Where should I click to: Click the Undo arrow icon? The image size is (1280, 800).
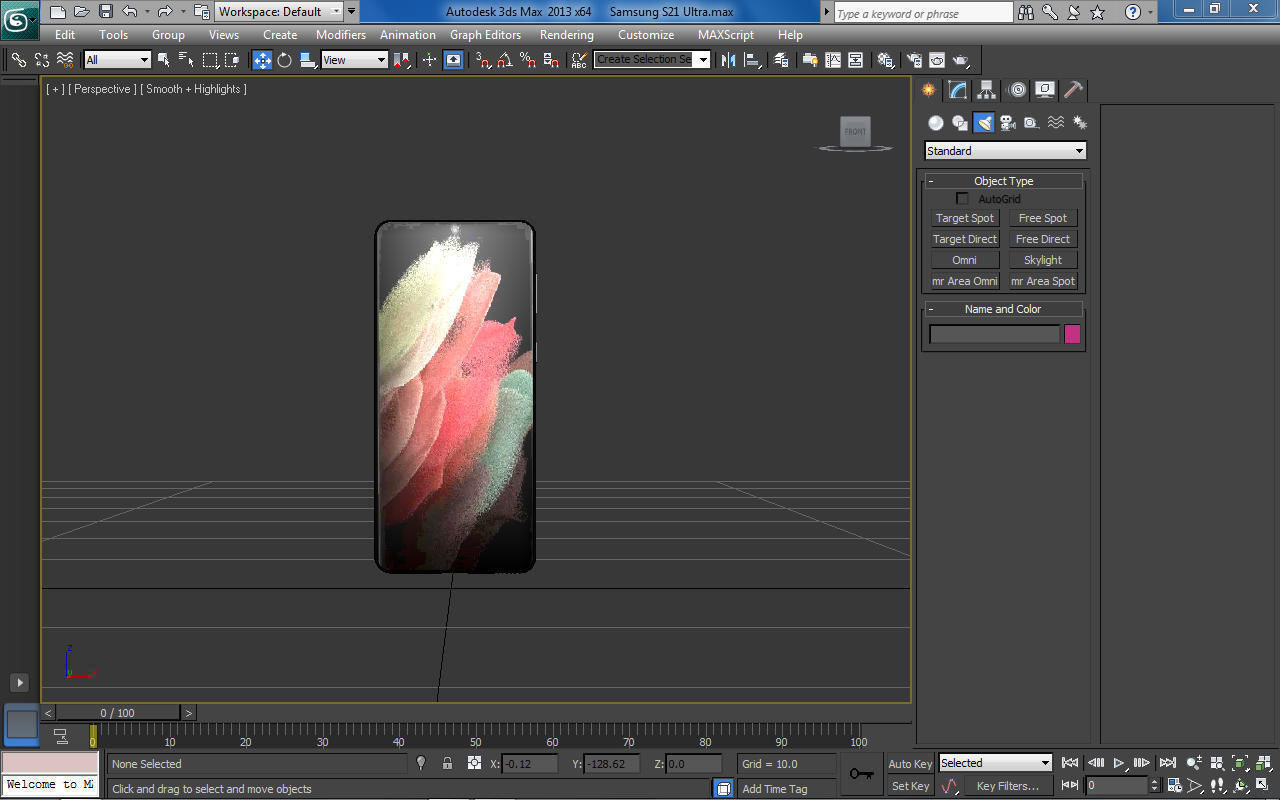coord(129,12)
